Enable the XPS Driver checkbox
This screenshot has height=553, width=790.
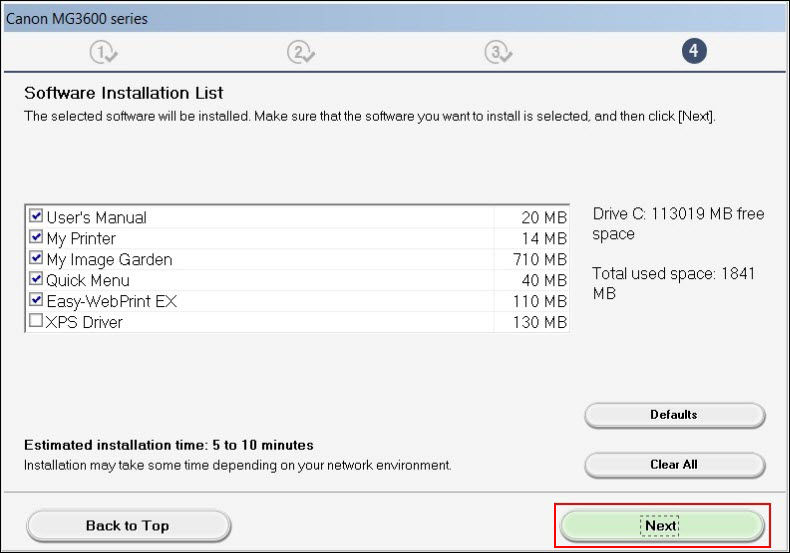pos(36,320)
